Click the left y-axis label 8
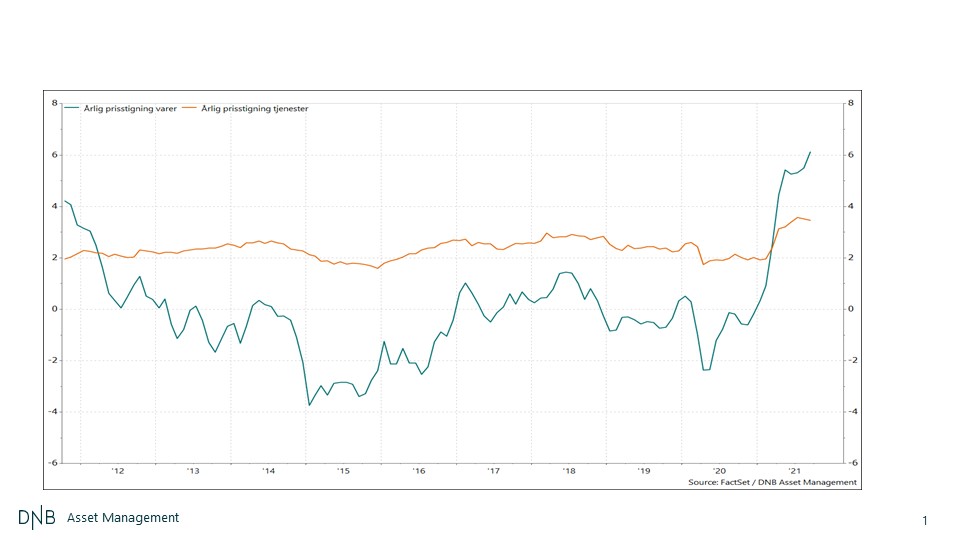960x540 pixels. tap(54, 103)
